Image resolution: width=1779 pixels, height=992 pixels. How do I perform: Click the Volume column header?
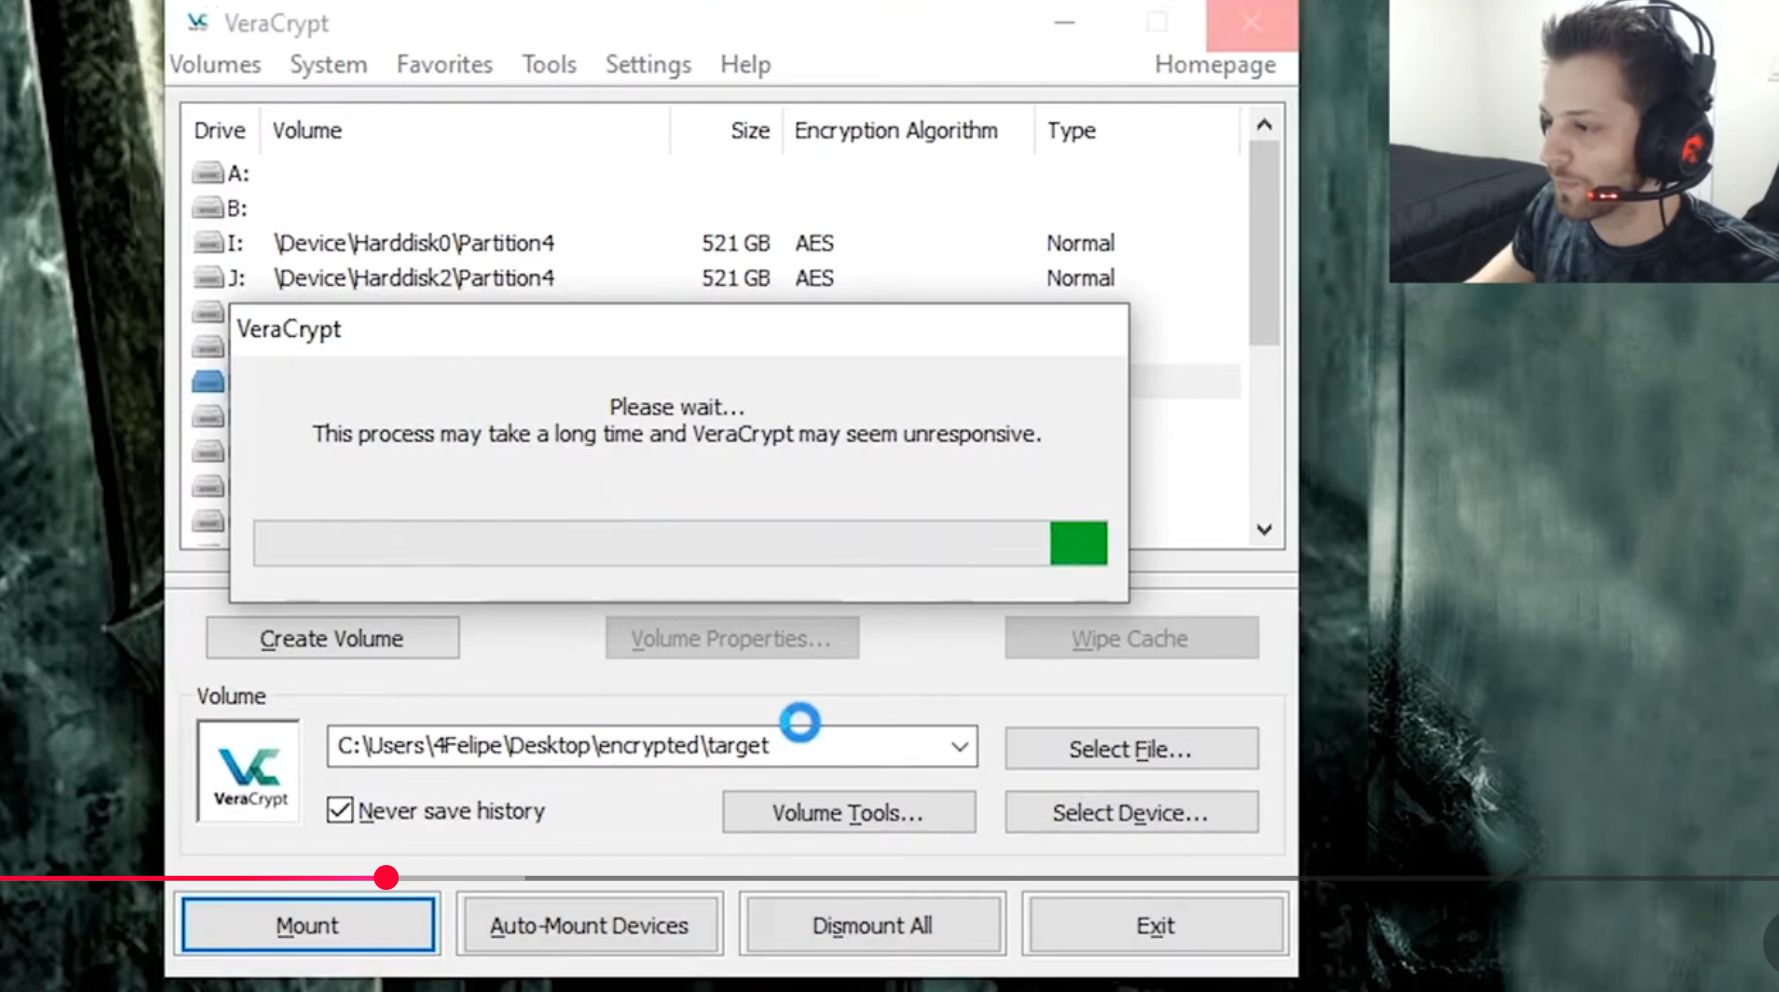coord(307,131)
